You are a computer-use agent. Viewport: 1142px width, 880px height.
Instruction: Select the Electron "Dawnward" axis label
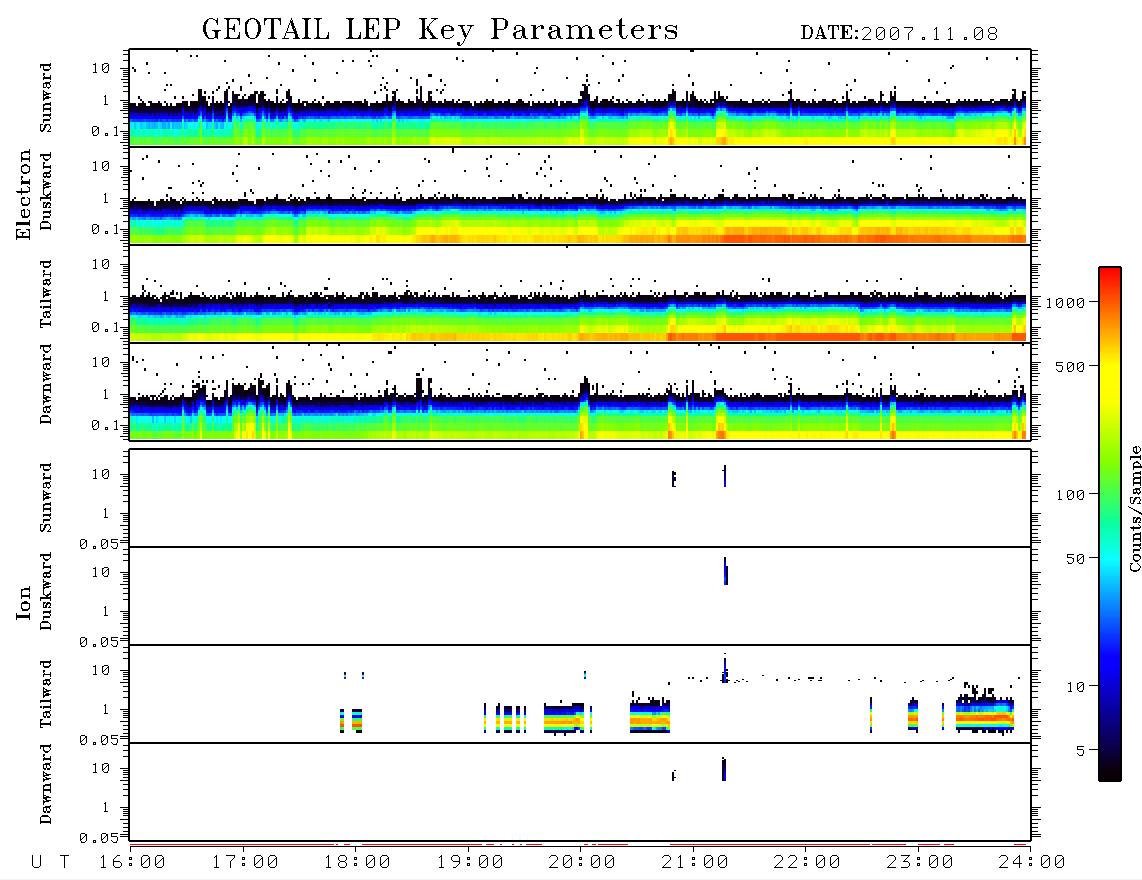coord(46,385)
